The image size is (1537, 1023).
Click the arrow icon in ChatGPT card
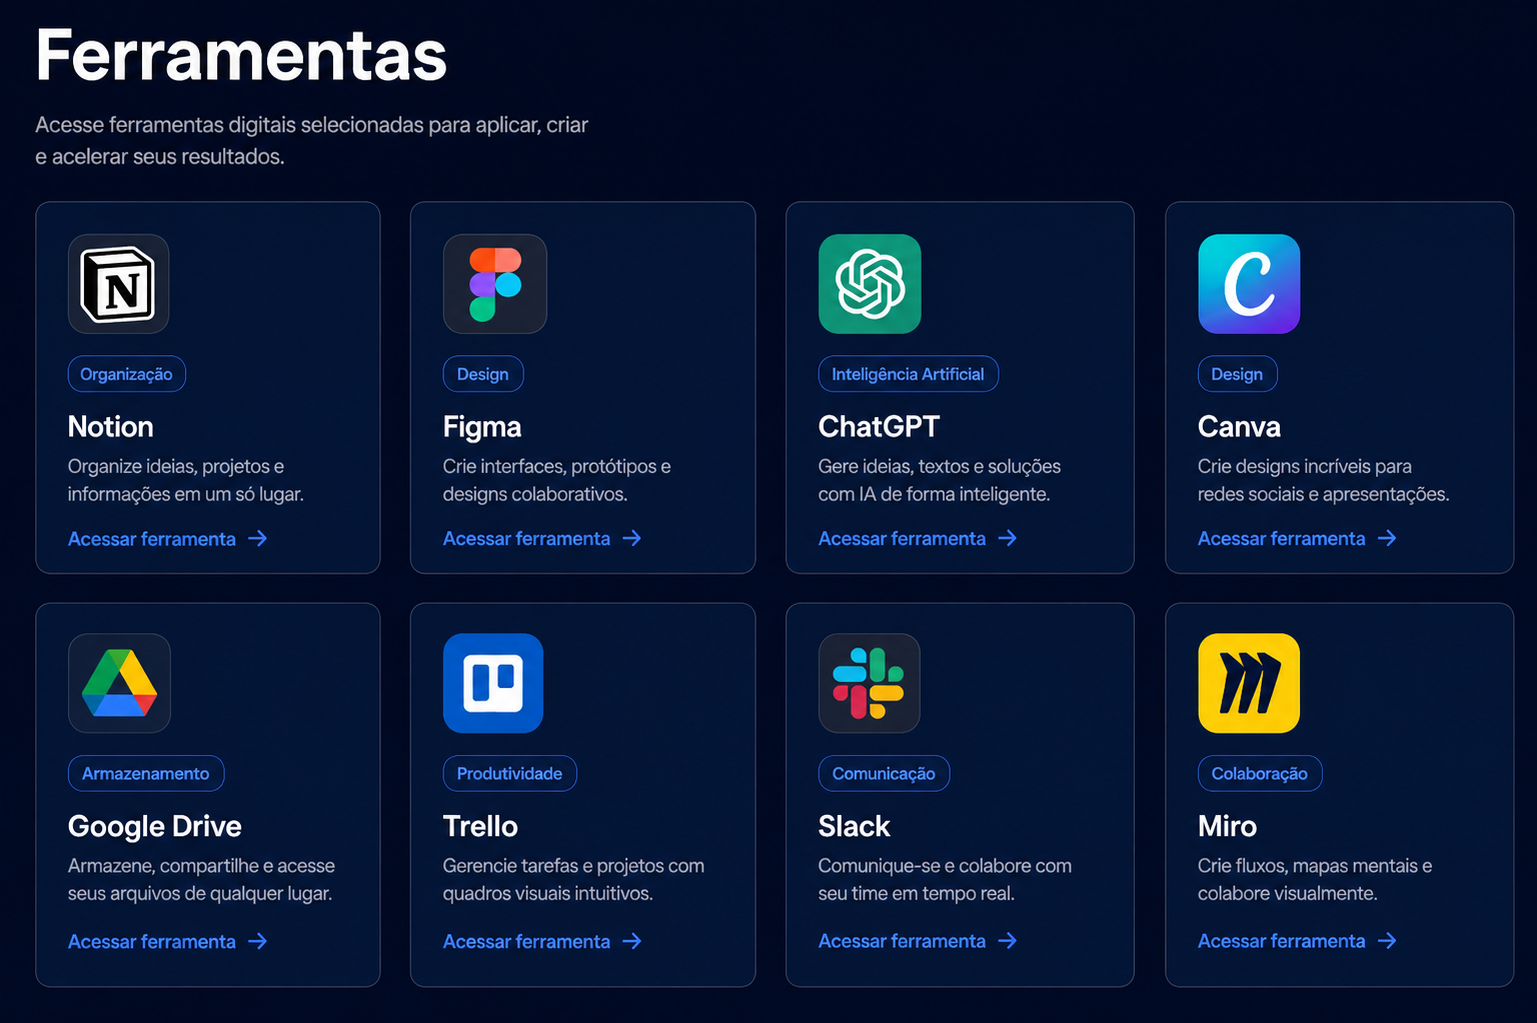1008,538
